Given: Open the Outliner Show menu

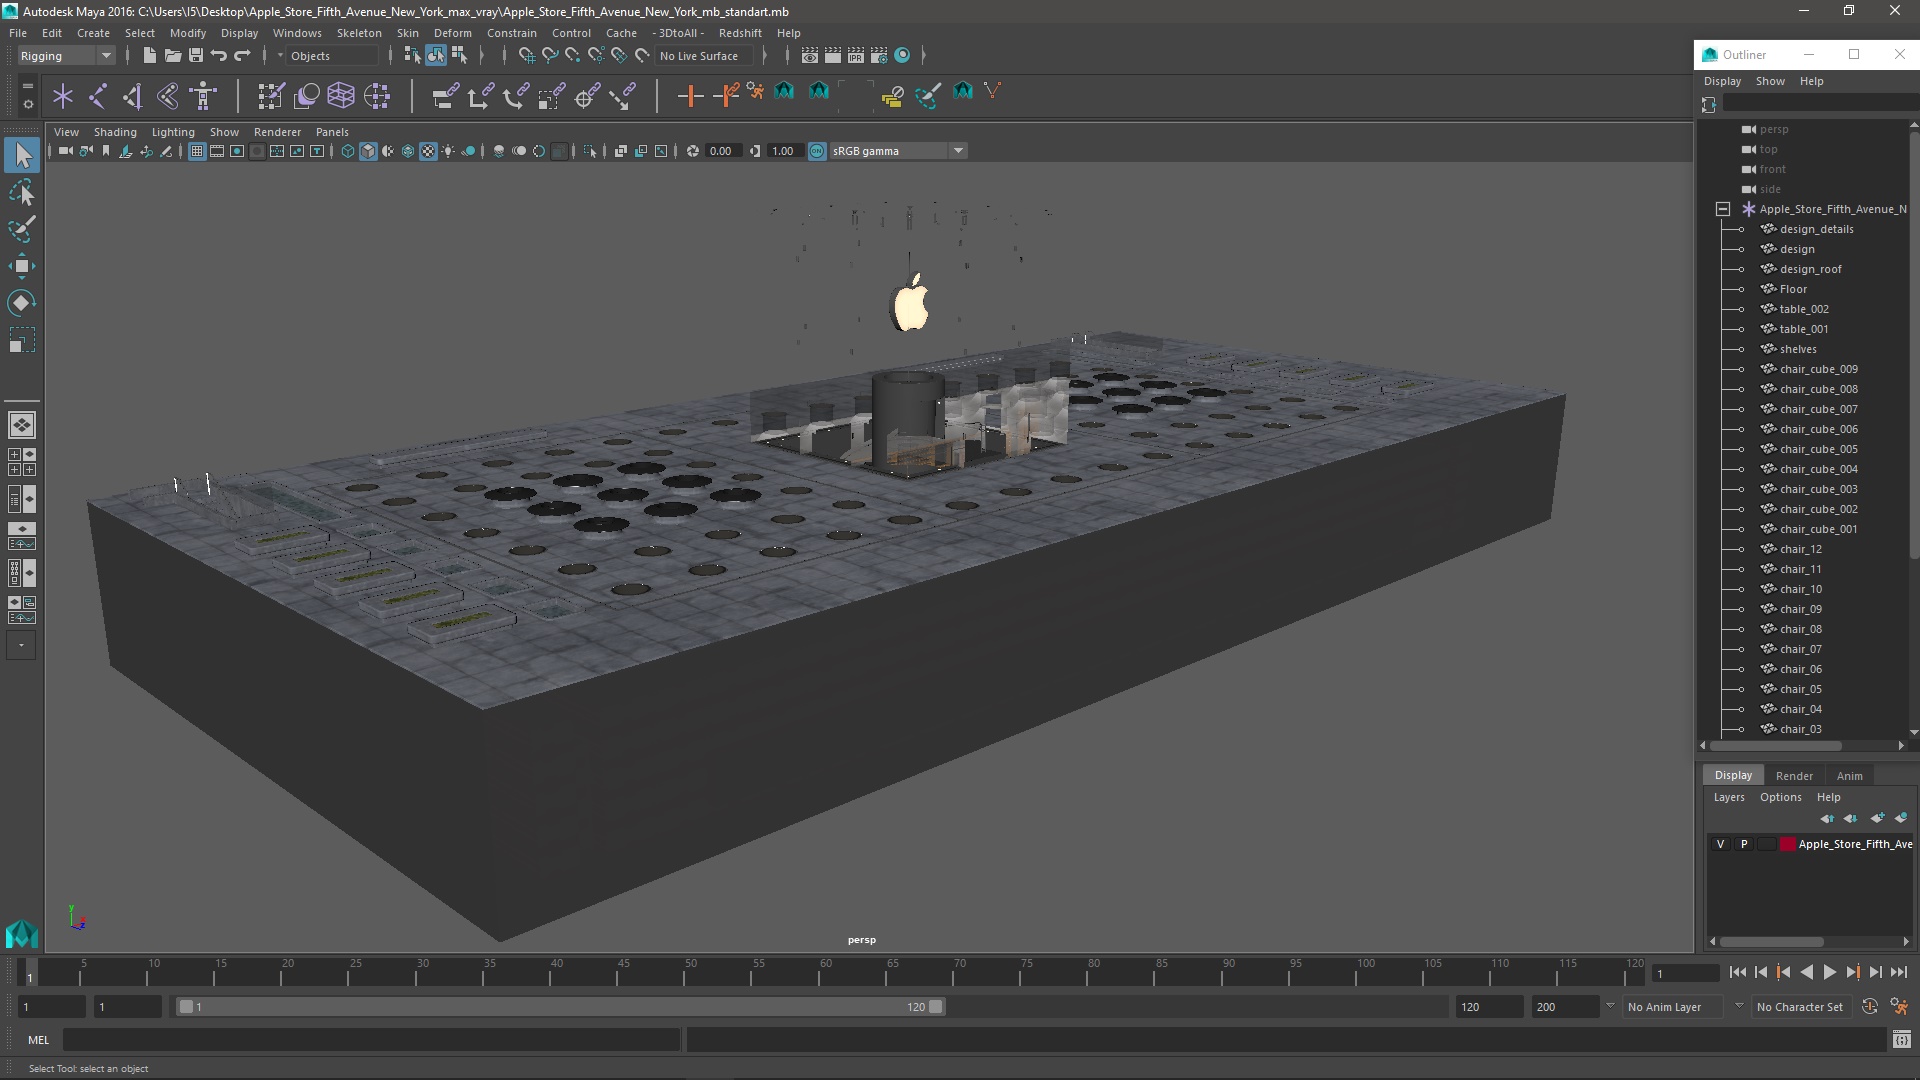Looking at the screenshot, I should pos(1770,81).
